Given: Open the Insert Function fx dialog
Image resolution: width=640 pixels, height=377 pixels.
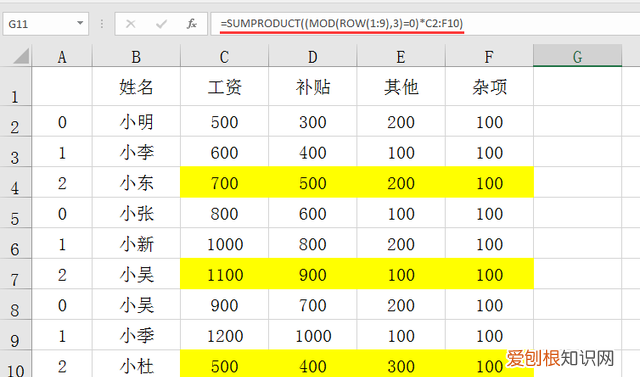Looking at the screenshot, I should [191, 24].
